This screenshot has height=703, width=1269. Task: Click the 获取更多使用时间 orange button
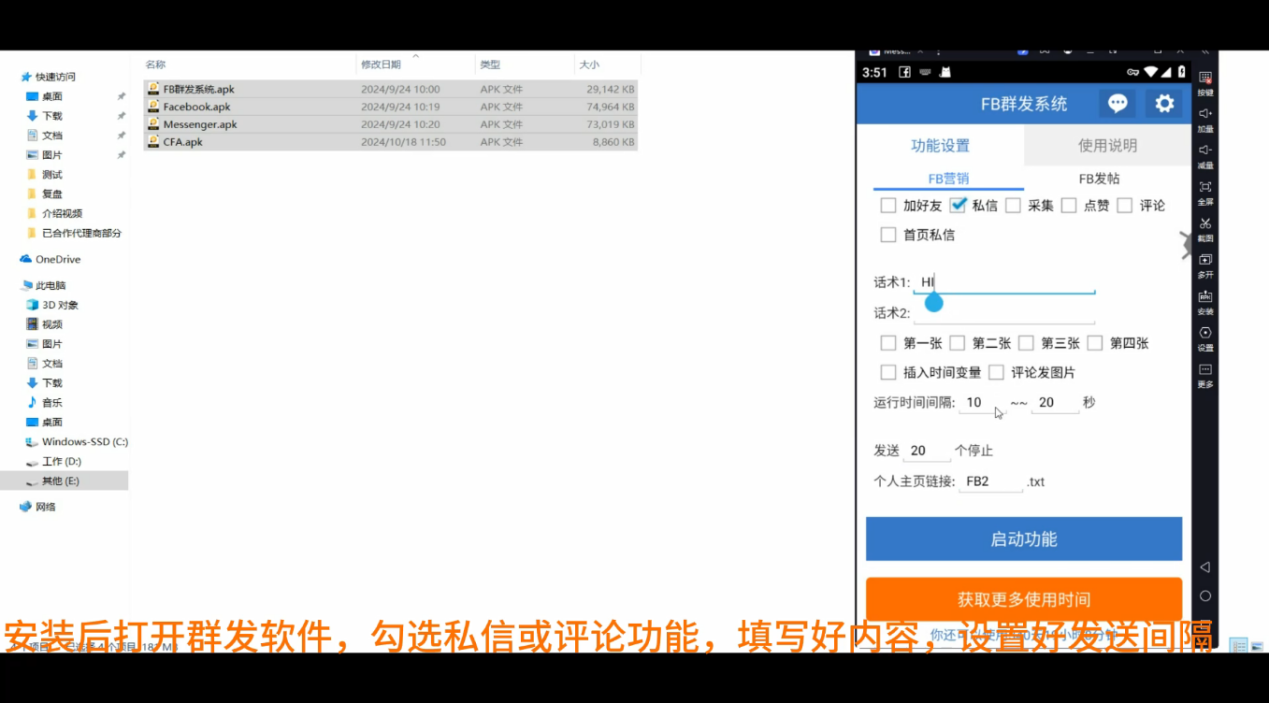coord(1024,600)
